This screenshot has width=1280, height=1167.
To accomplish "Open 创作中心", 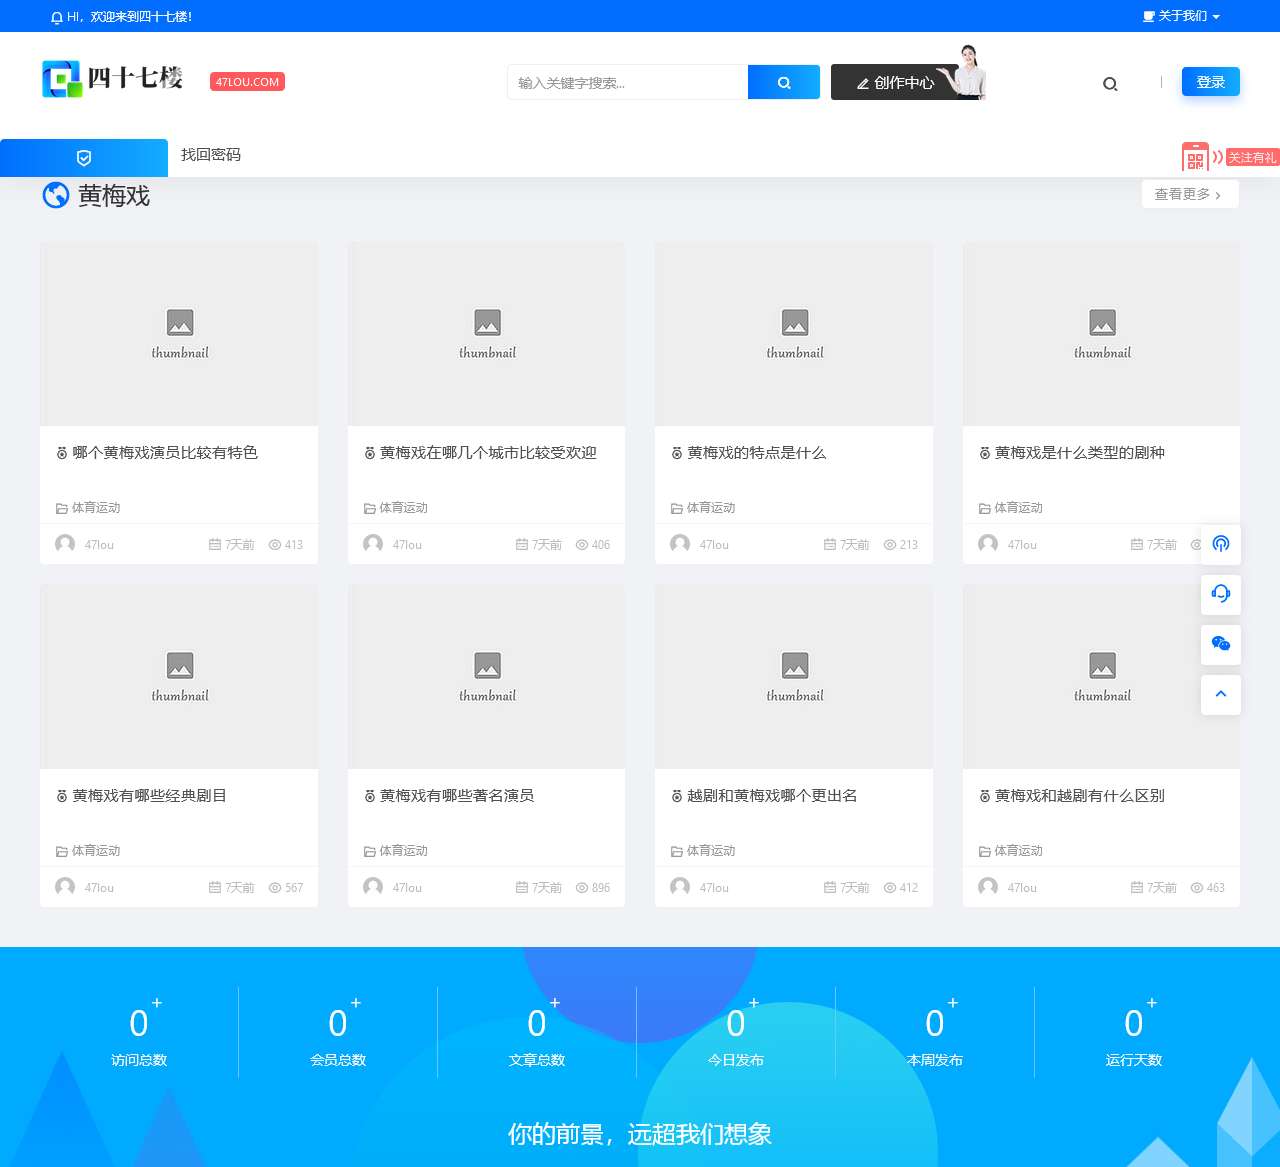I will [897, 83].
